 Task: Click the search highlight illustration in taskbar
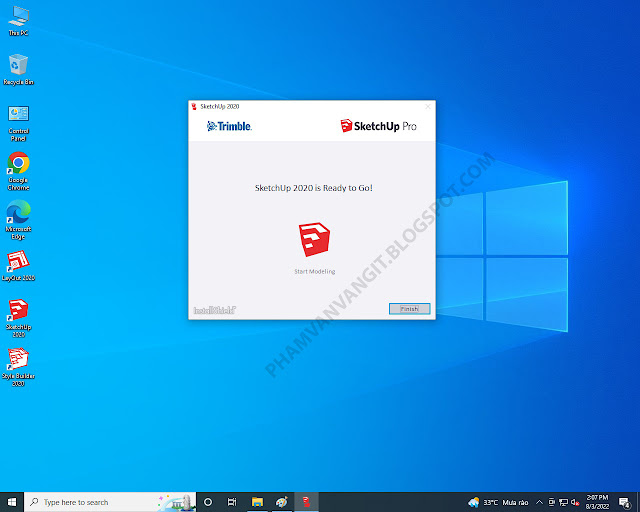176,502
